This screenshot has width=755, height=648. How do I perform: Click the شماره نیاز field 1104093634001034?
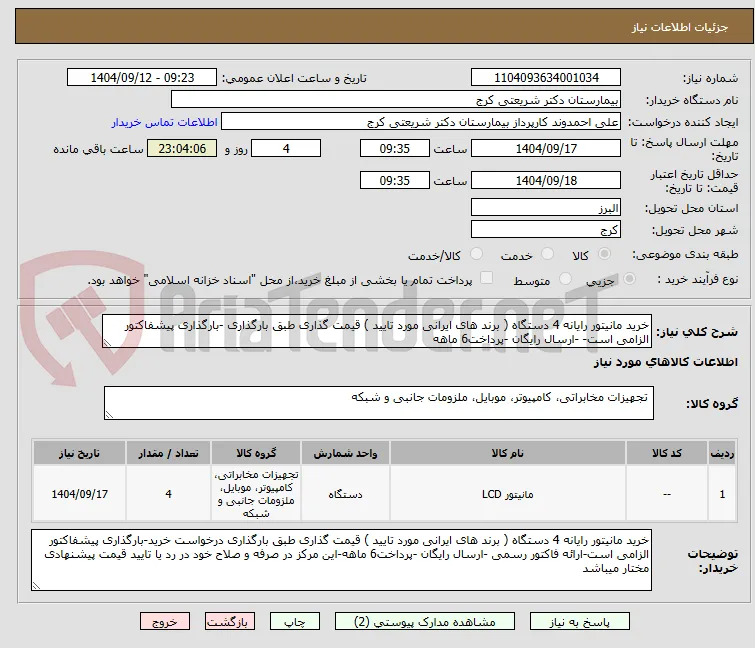pos(546,78)
